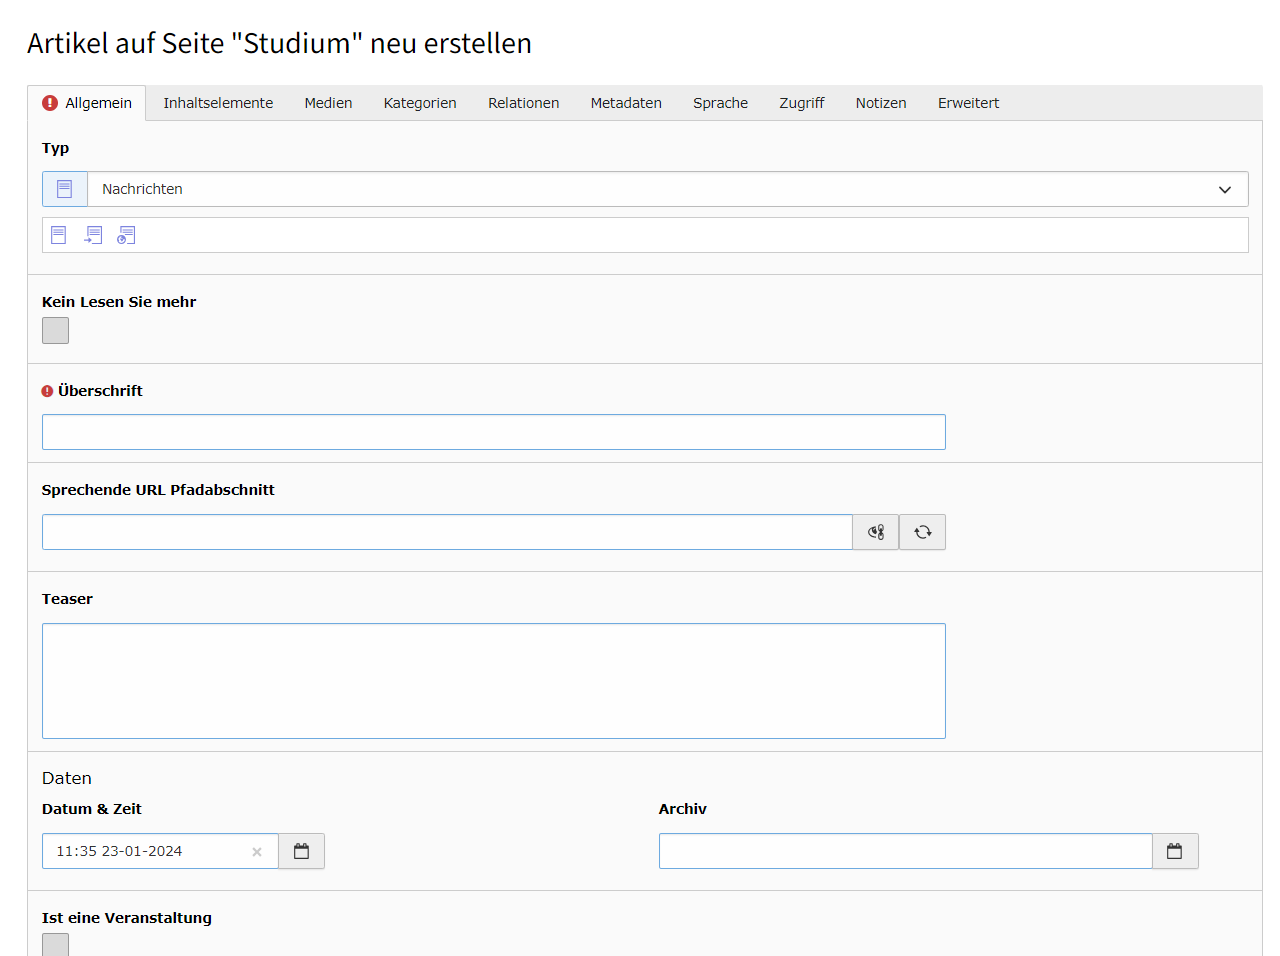Switch to the Sprache tab
Image resolution: width=1280 pixels, height=956 pixels.
[720, 103]
